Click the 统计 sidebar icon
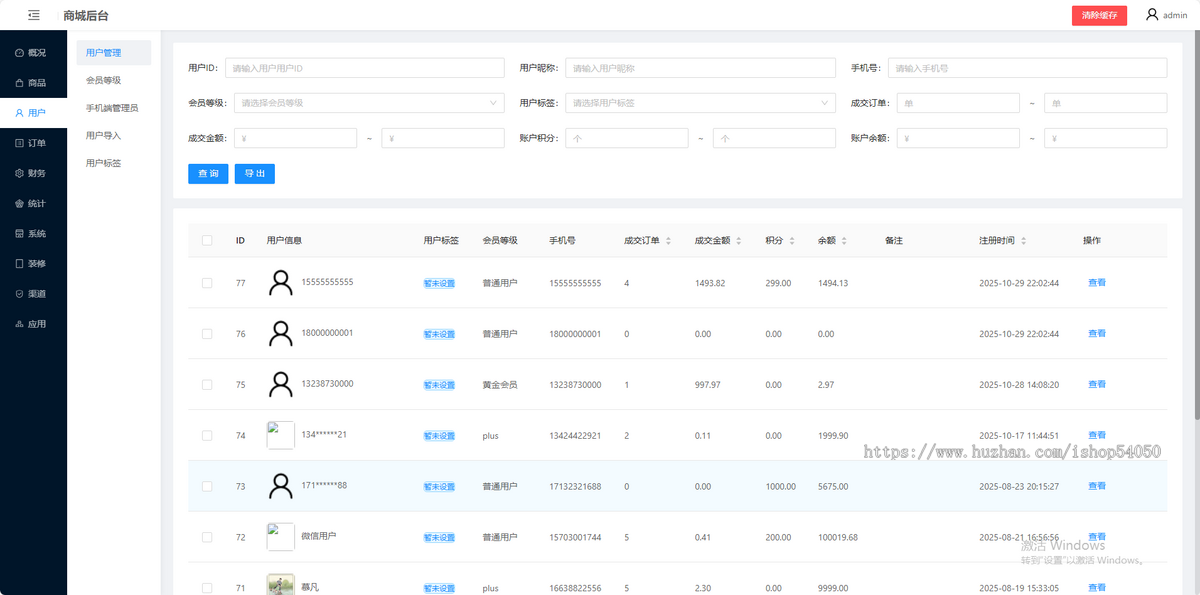 coord(30,203)
